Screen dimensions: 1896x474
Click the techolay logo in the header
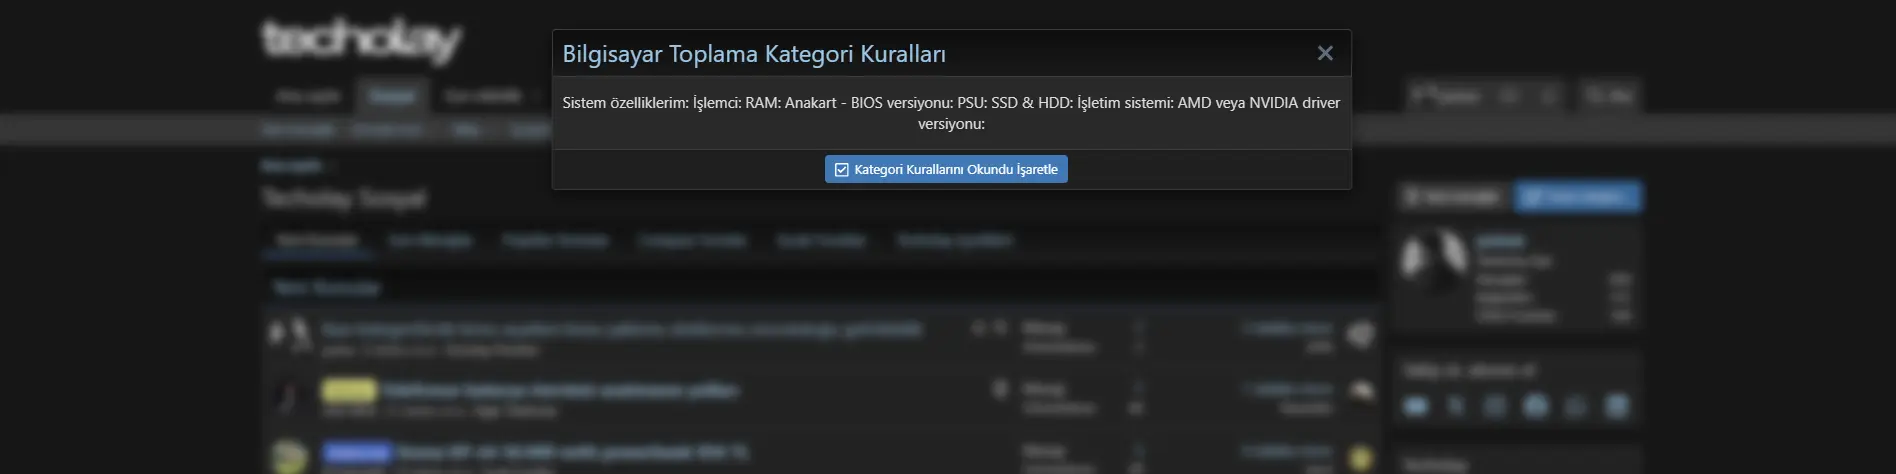361,40
